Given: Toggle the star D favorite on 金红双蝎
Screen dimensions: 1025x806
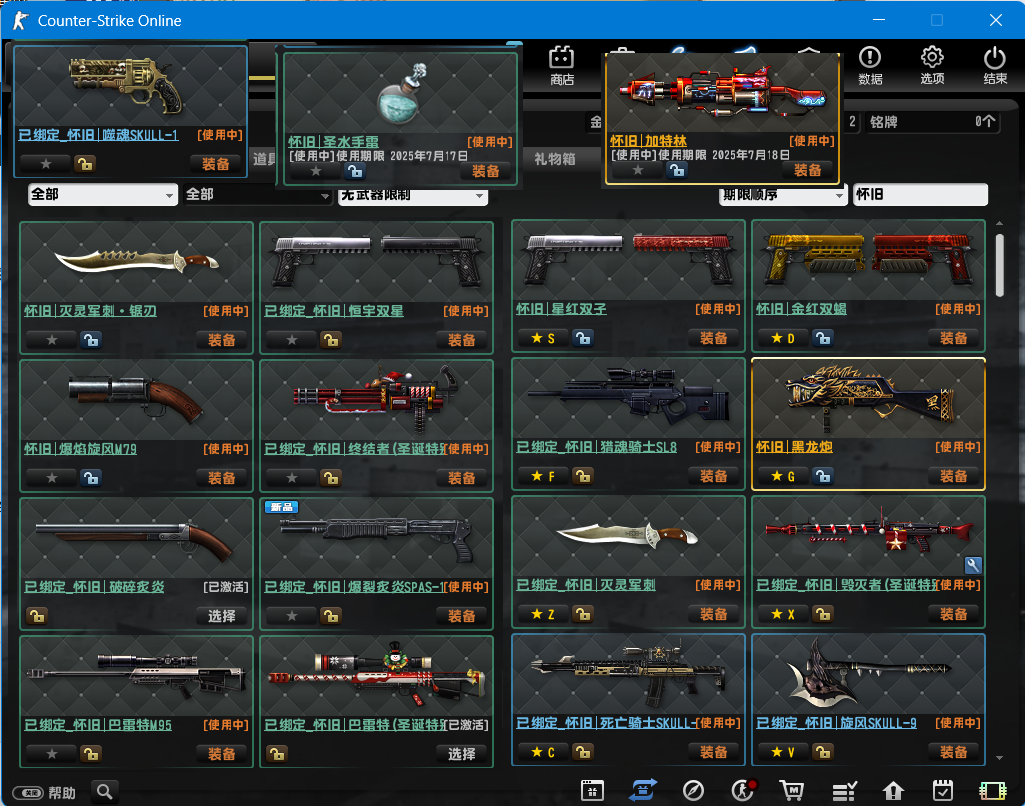Looking at the screenshot, I should pyautogui.click(x=783, y=338).
